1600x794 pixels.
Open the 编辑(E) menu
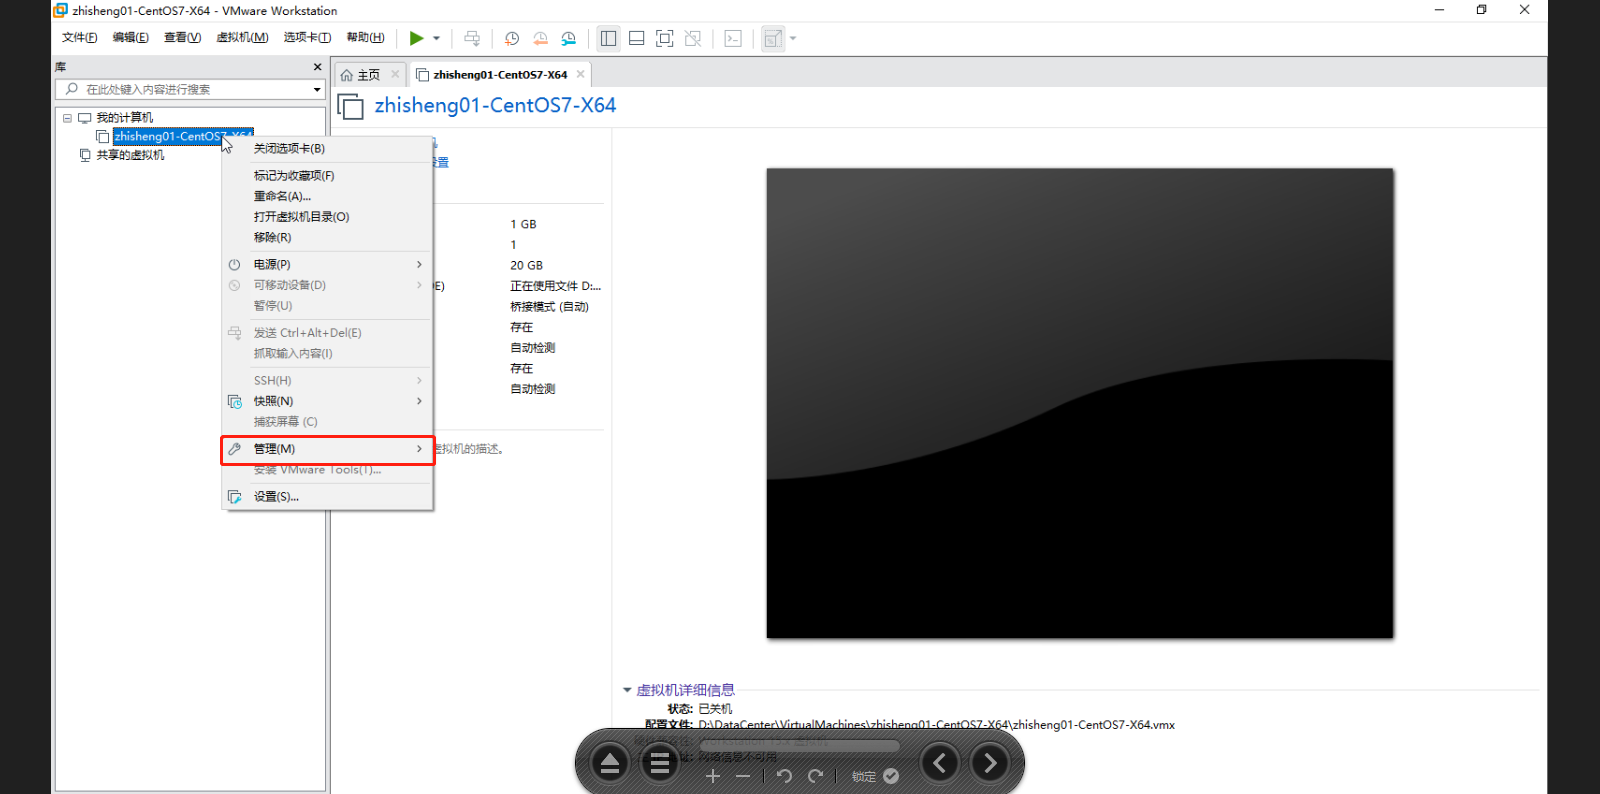click(130, 37)
